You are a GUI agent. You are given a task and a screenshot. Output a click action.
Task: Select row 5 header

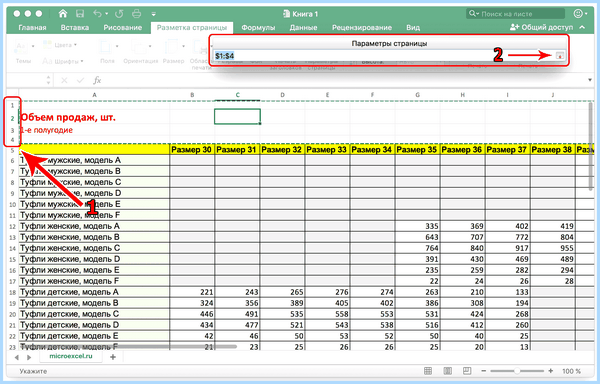12,150
